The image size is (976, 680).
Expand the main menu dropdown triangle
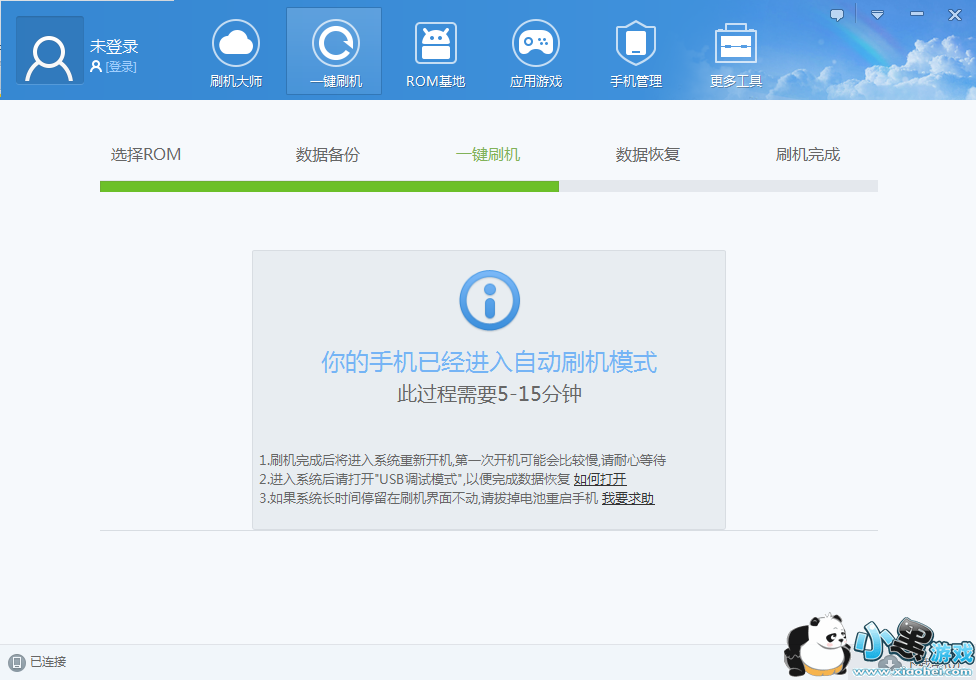pos(877,15)
